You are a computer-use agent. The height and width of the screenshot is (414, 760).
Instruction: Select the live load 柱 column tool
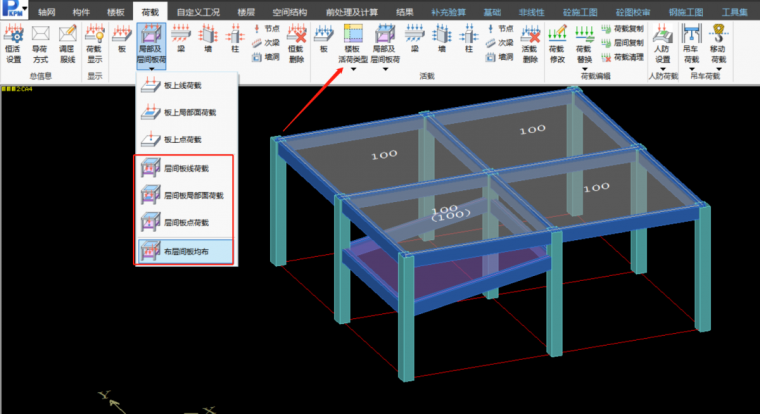(469, 40)
